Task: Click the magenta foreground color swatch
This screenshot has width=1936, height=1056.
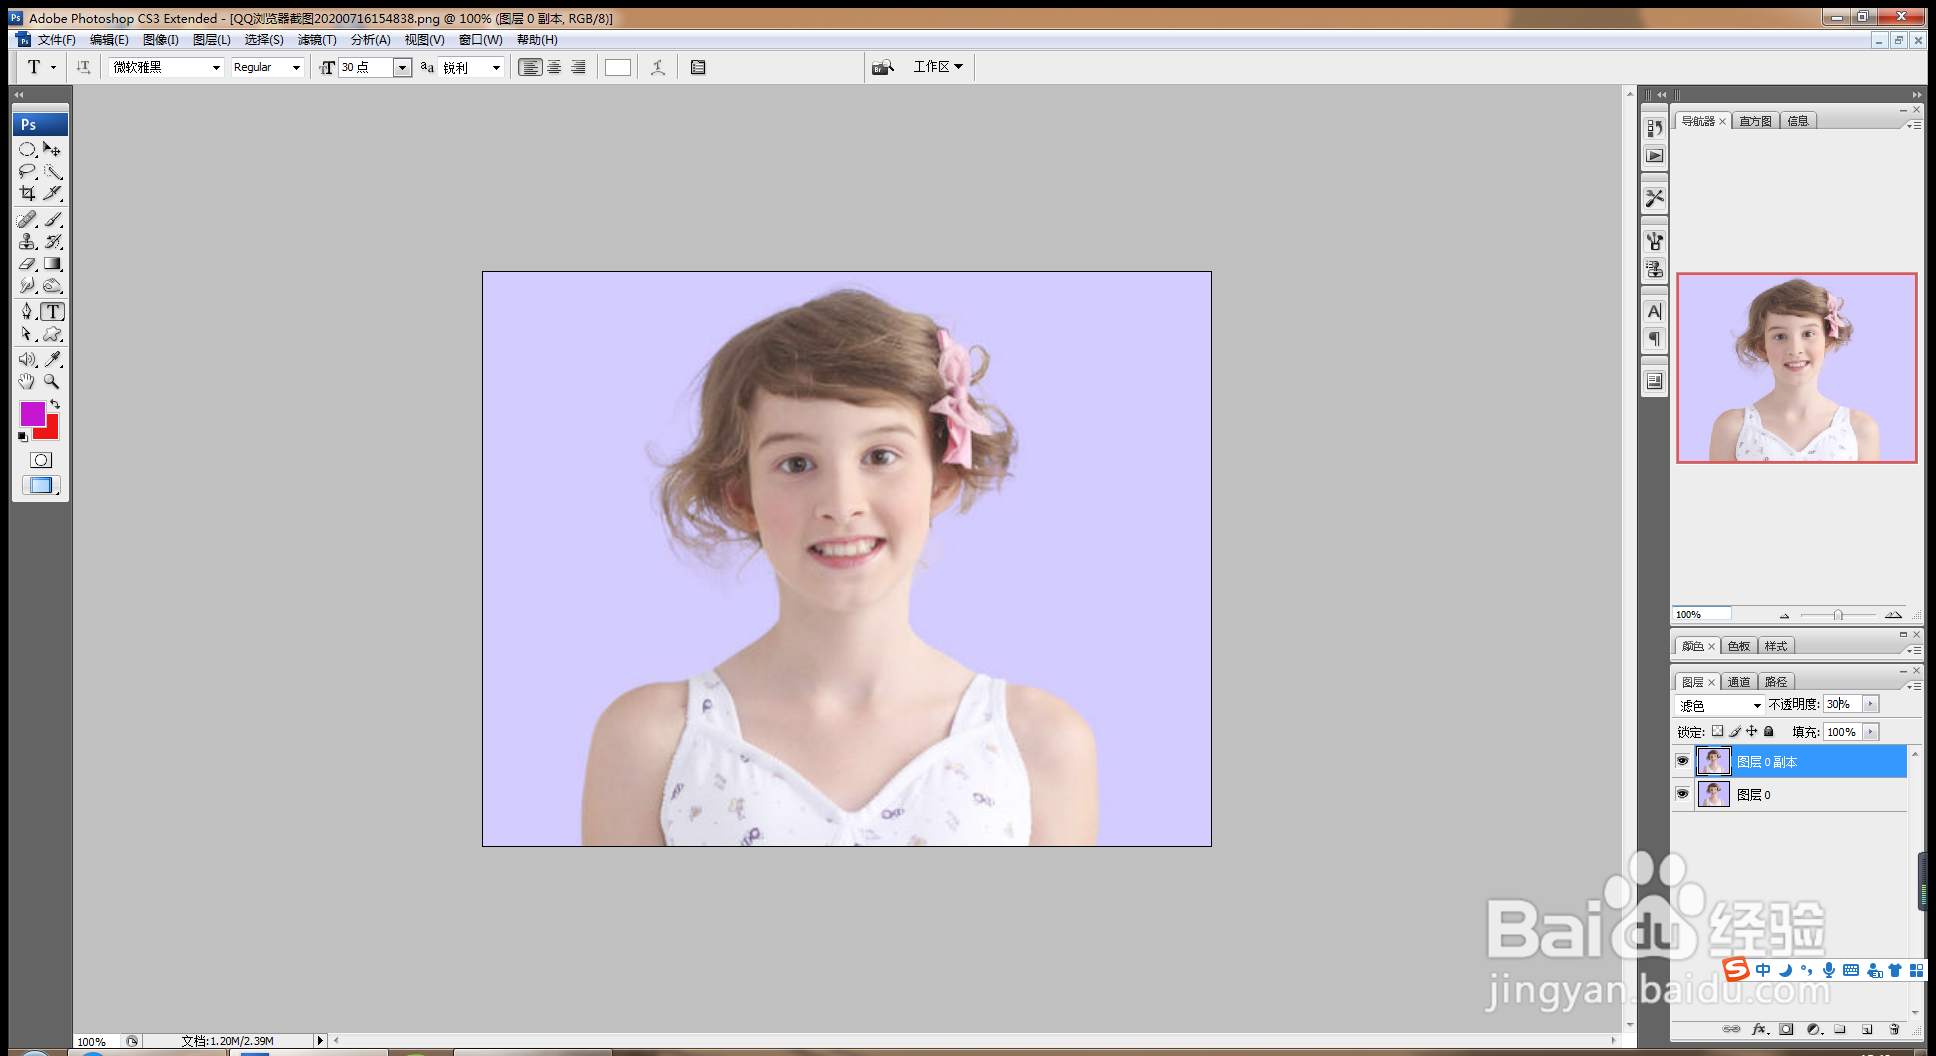Action: [x=32, y=413]
